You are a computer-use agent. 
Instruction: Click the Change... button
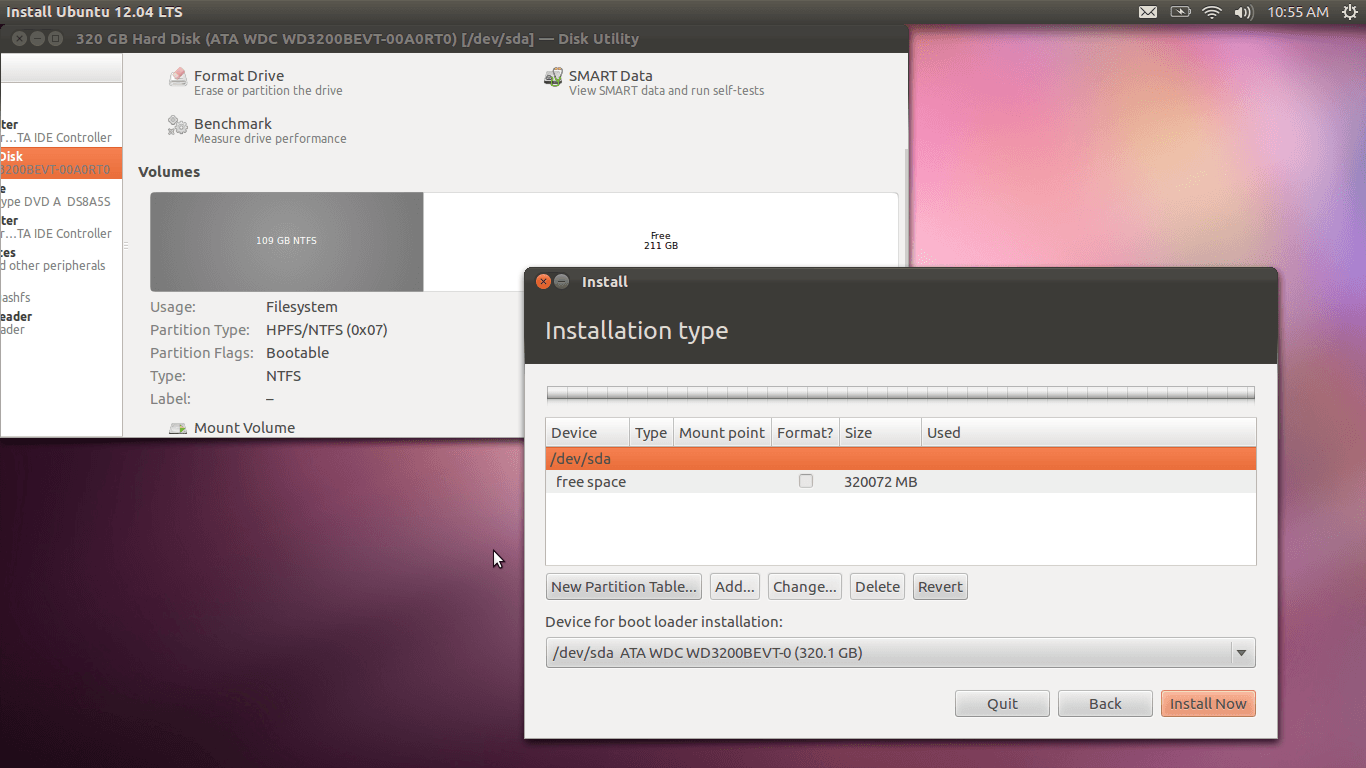click(805, 587)
